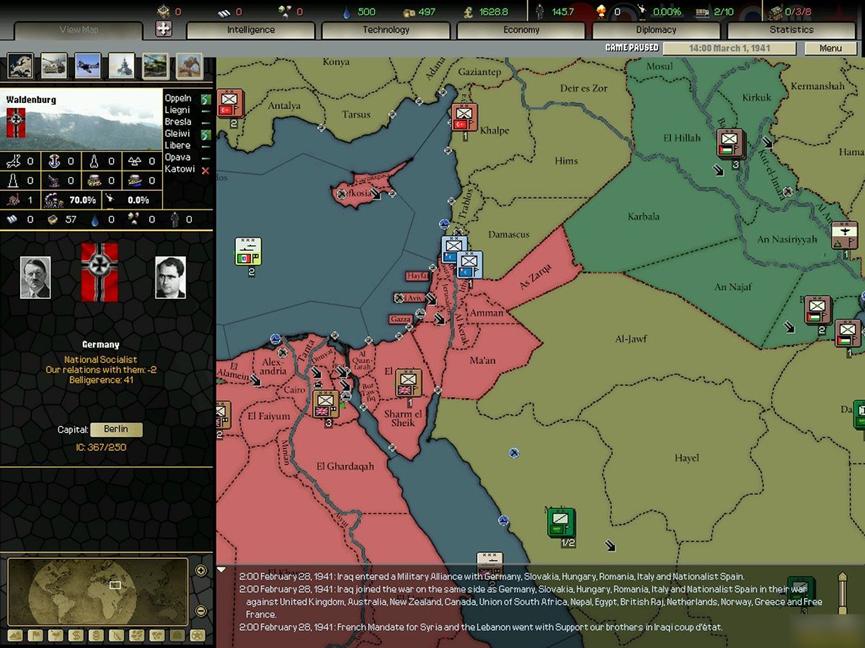865x648 pixels.
Task: Select the air units fighter plane thumbnail
Action: pos(88,66)
